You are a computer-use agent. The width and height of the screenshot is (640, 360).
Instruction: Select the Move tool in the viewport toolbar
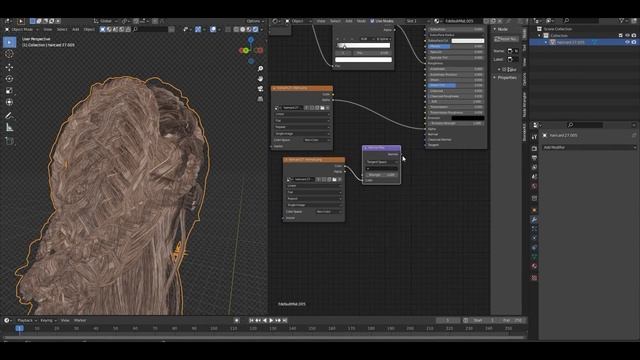pyautogui.click(x=9, y=67)
